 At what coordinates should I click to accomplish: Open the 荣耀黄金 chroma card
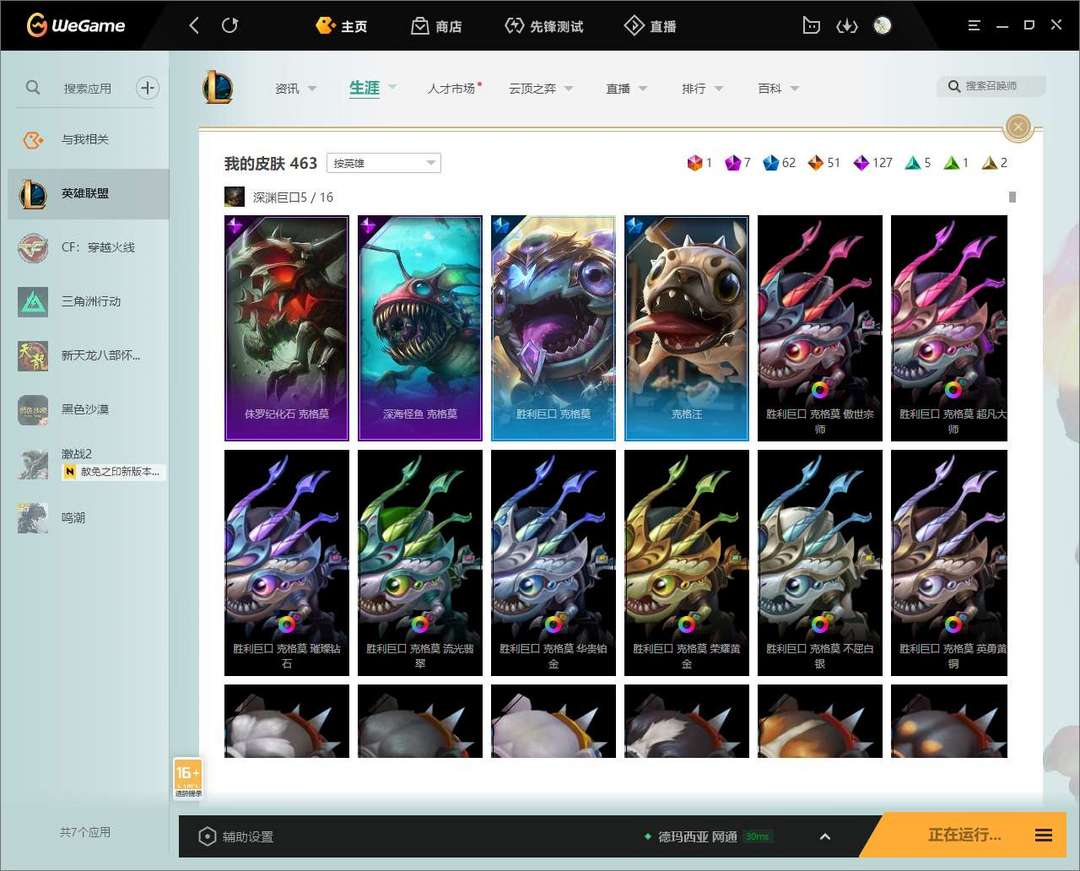pos(686,563)
